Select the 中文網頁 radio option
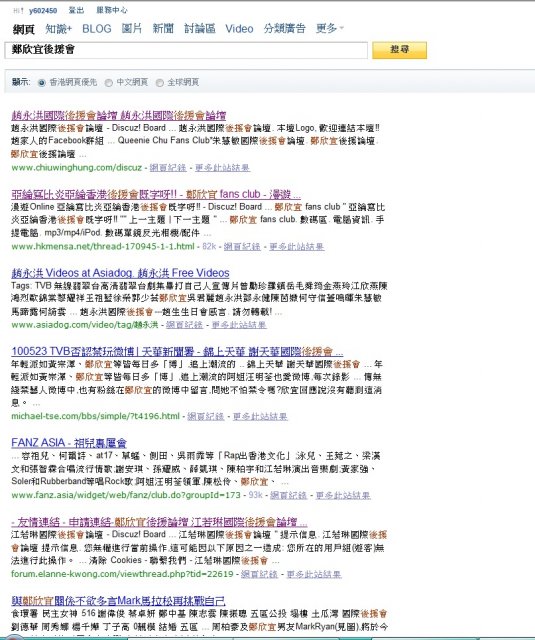 pyautogui.click(x=109, y=82)
